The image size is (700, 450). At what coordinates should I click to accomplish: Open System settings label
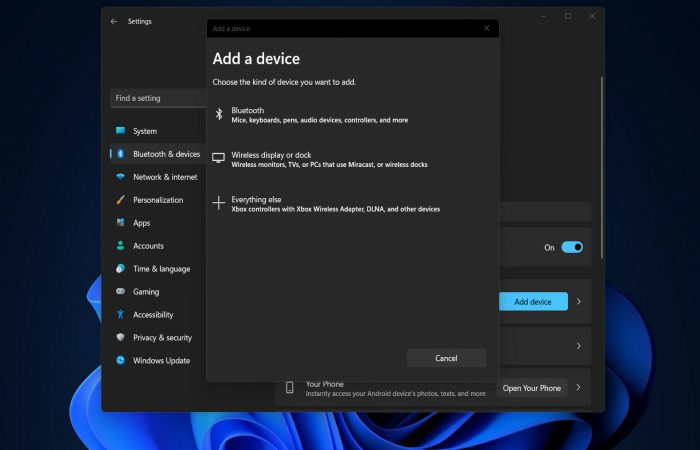tap(145, 131)
